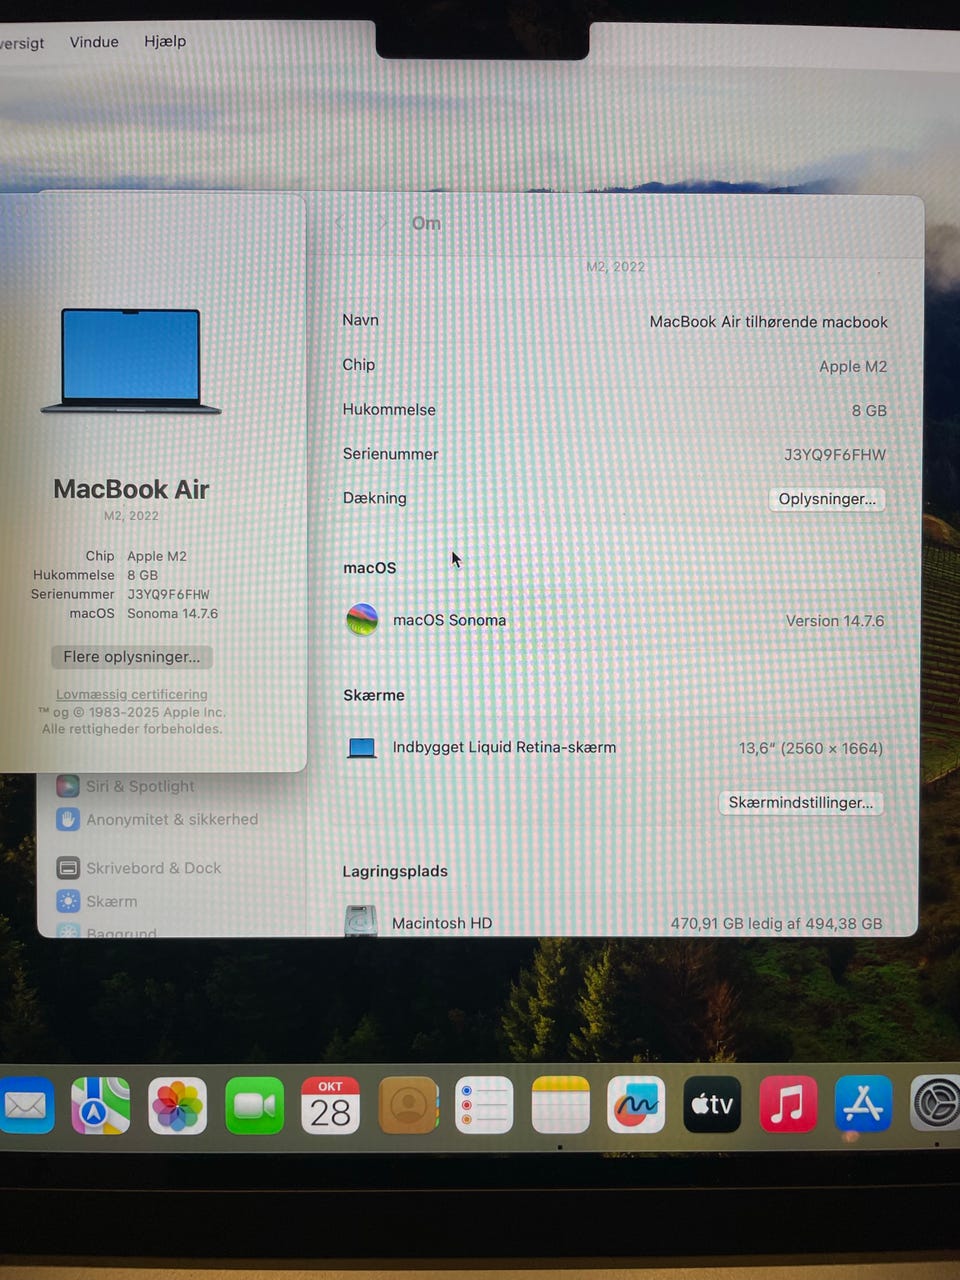Click 470,91 GB ledig af 494,38 GB
This screenshot has height=1280, width=960.
point(776,923)
